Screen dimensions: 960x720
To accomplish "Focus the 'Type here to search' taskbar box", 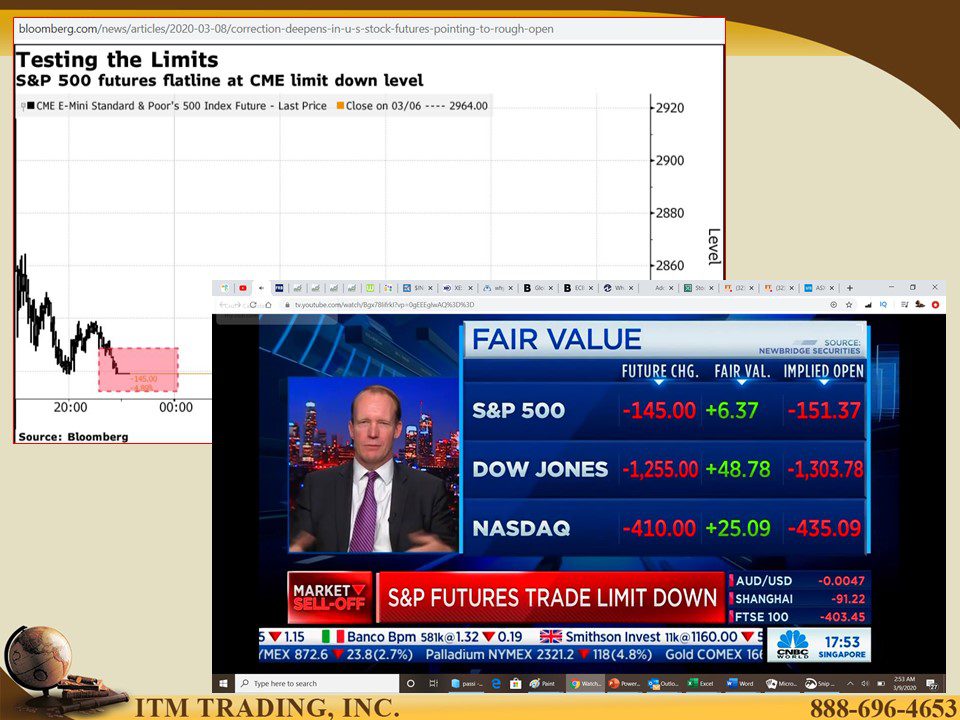I will click(317, 683).
